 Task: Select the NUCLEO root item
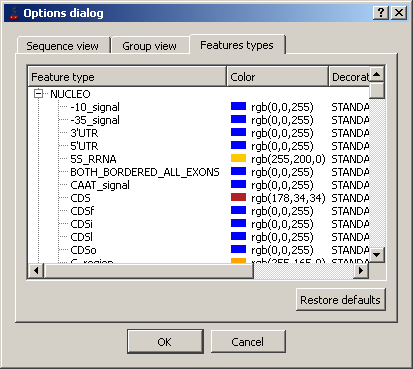(70, 94)
